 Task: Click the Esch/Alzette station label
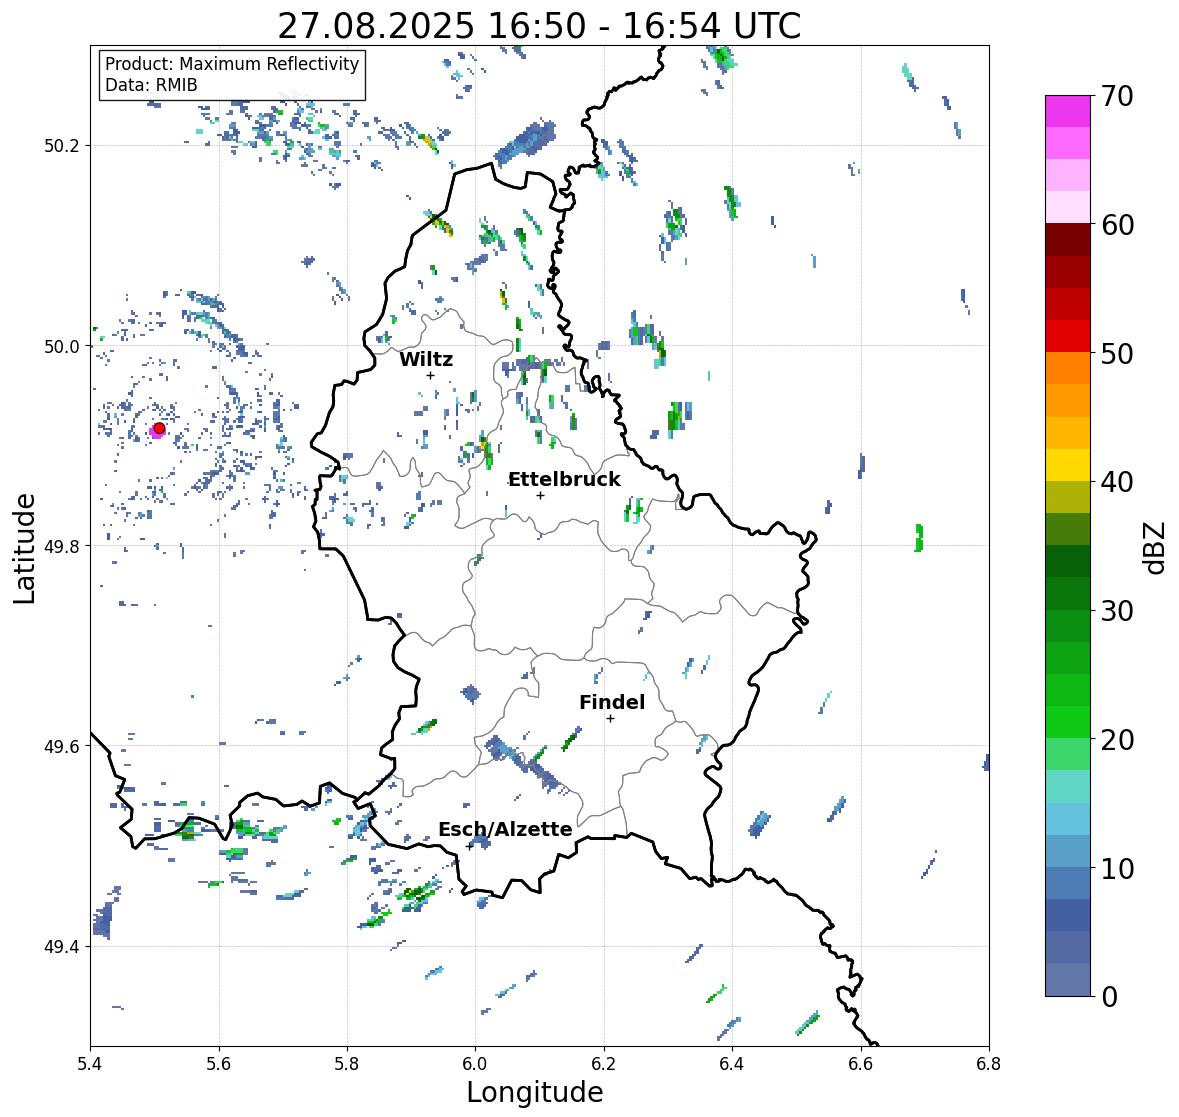[505, 829]
